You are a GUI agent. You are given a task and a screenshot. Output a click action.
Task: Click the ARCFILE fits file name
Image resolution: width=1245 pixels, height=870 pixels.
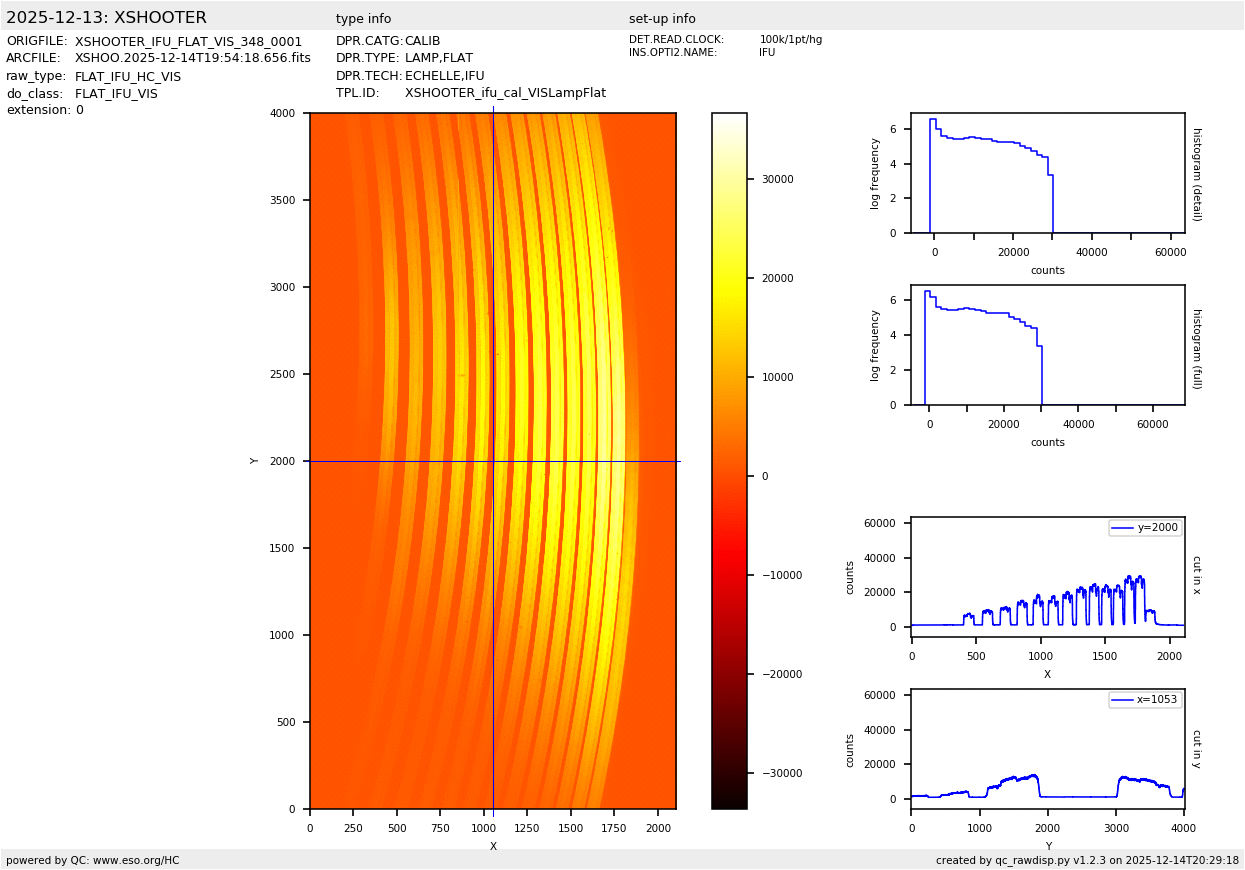192,58
